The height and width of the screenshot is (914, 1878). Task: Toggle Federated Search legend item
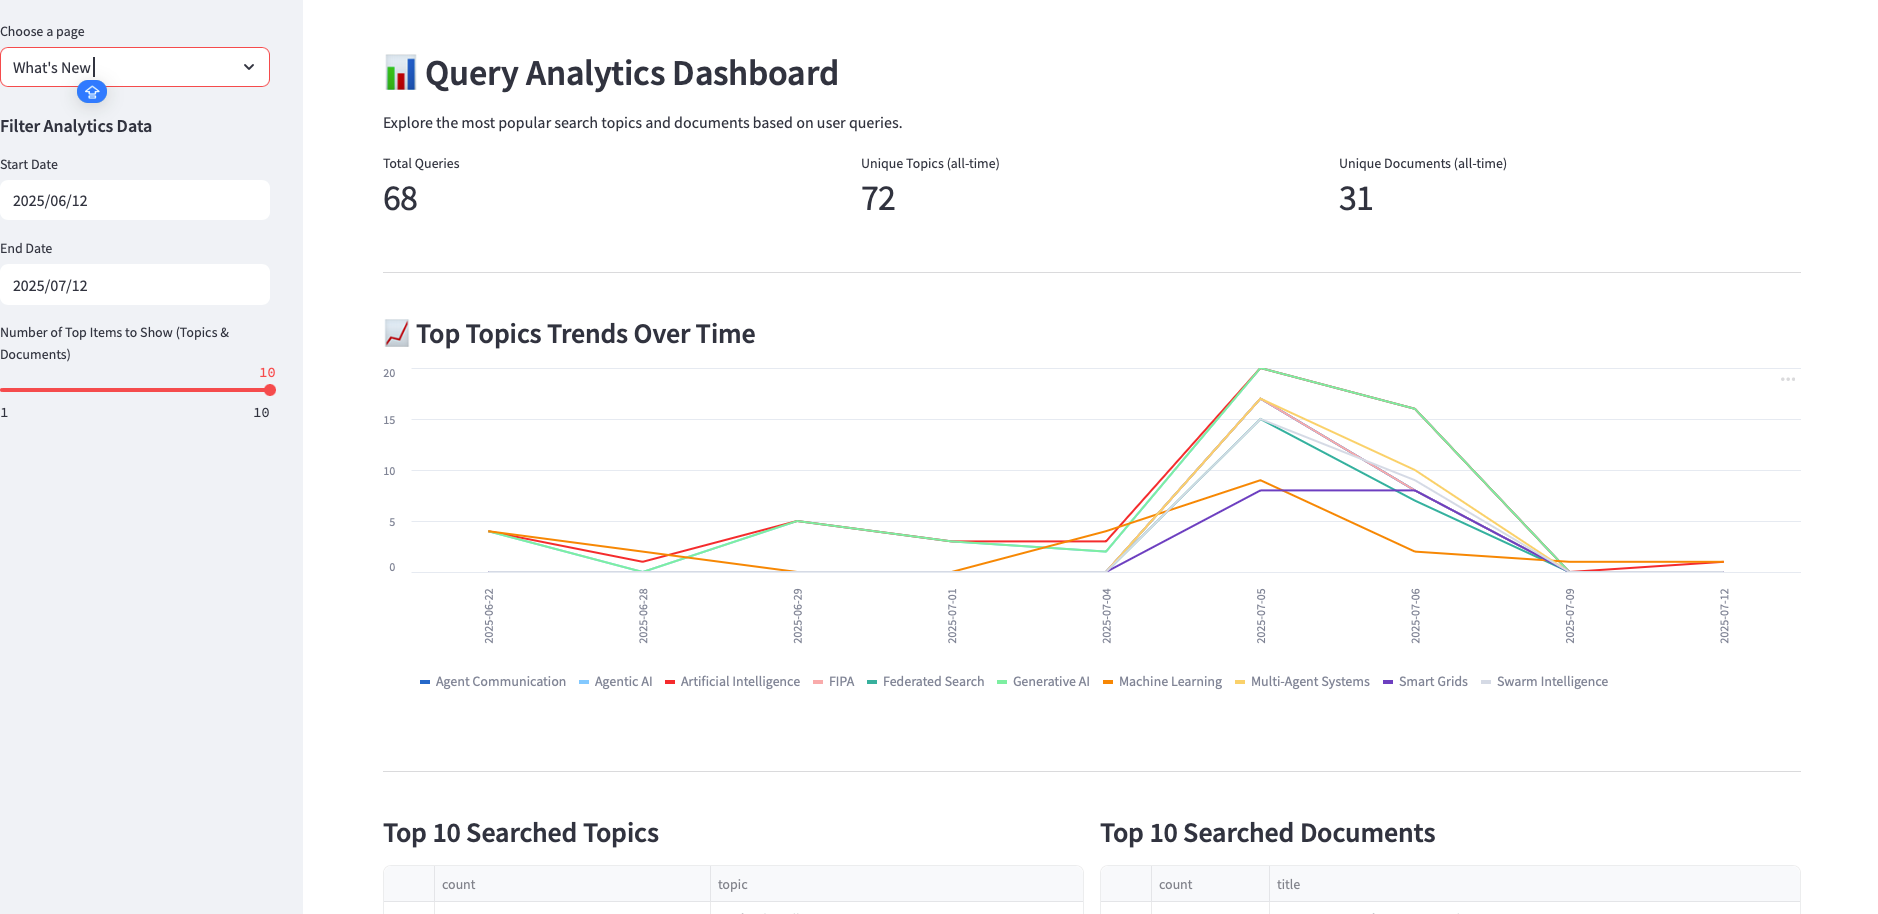[925, 682]
